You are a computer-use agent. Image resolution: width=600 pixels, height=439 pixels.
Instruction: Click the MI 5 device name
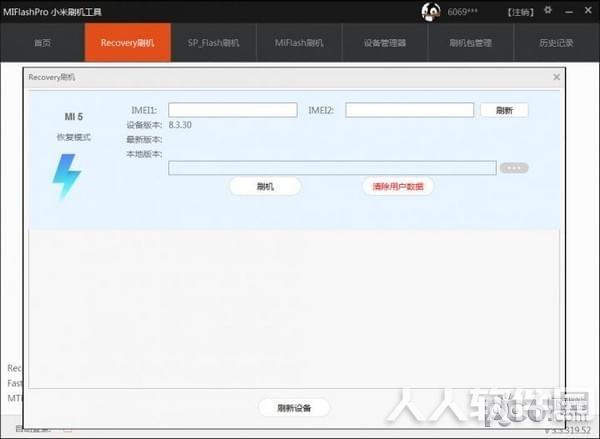73,116
